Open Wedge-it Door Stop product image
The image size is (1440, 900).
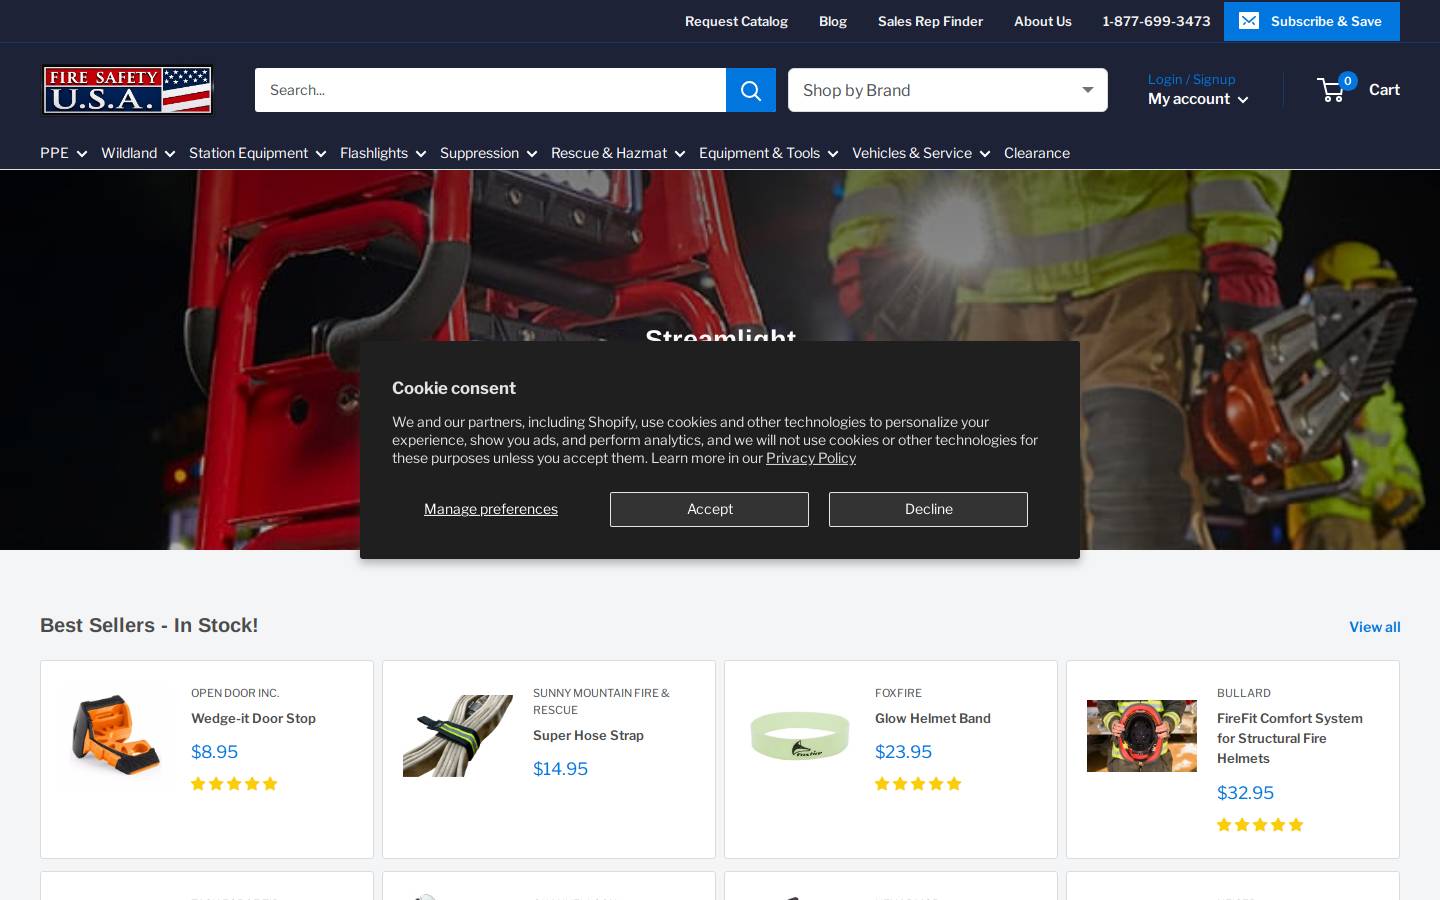tap(116, 735)
